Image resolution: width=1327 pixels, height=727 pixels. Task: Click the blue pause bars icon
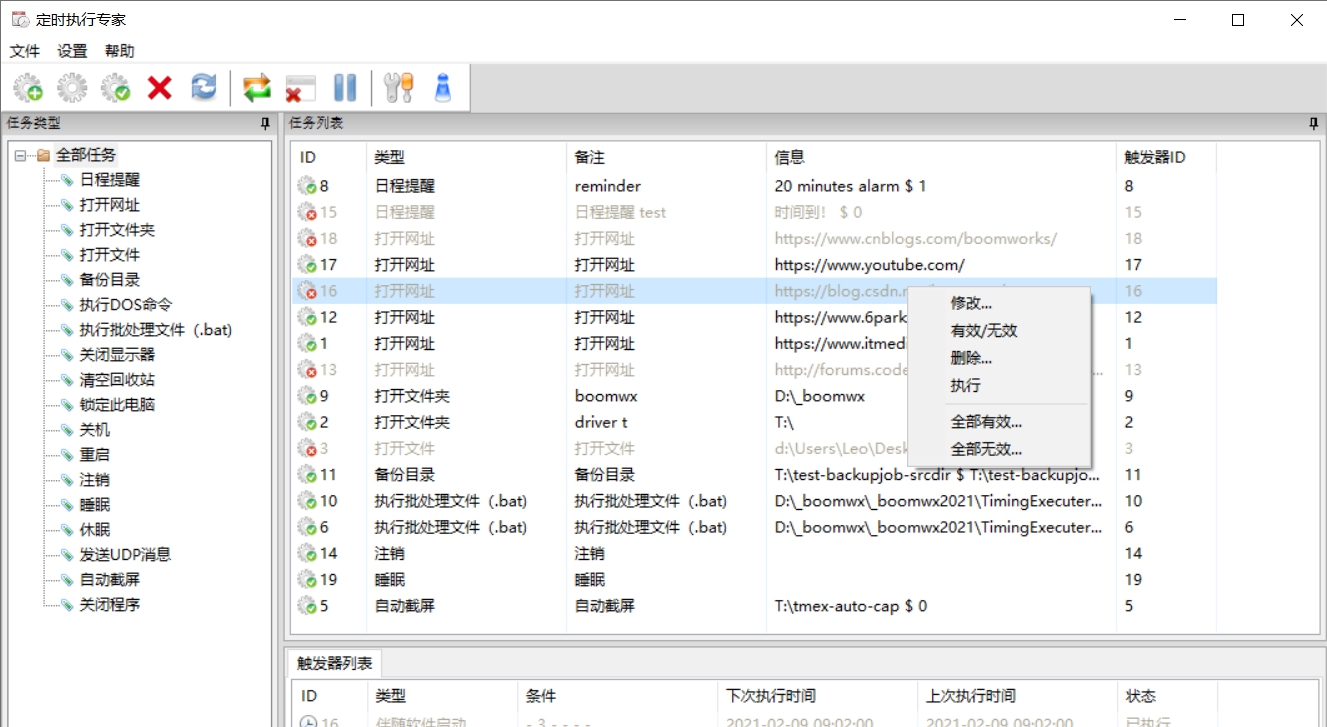tap(345, 88)
